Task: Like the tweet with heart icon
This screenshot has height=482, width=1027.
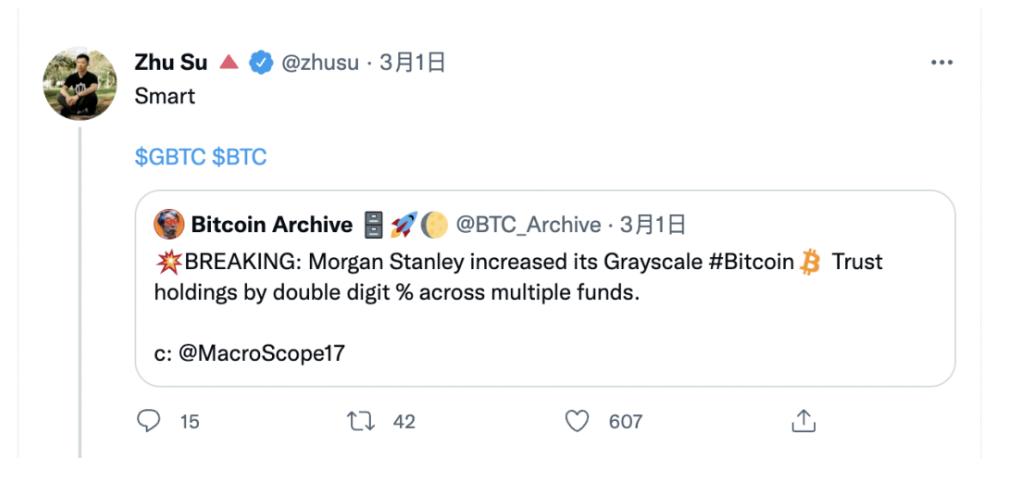Action: coord(577,422)
